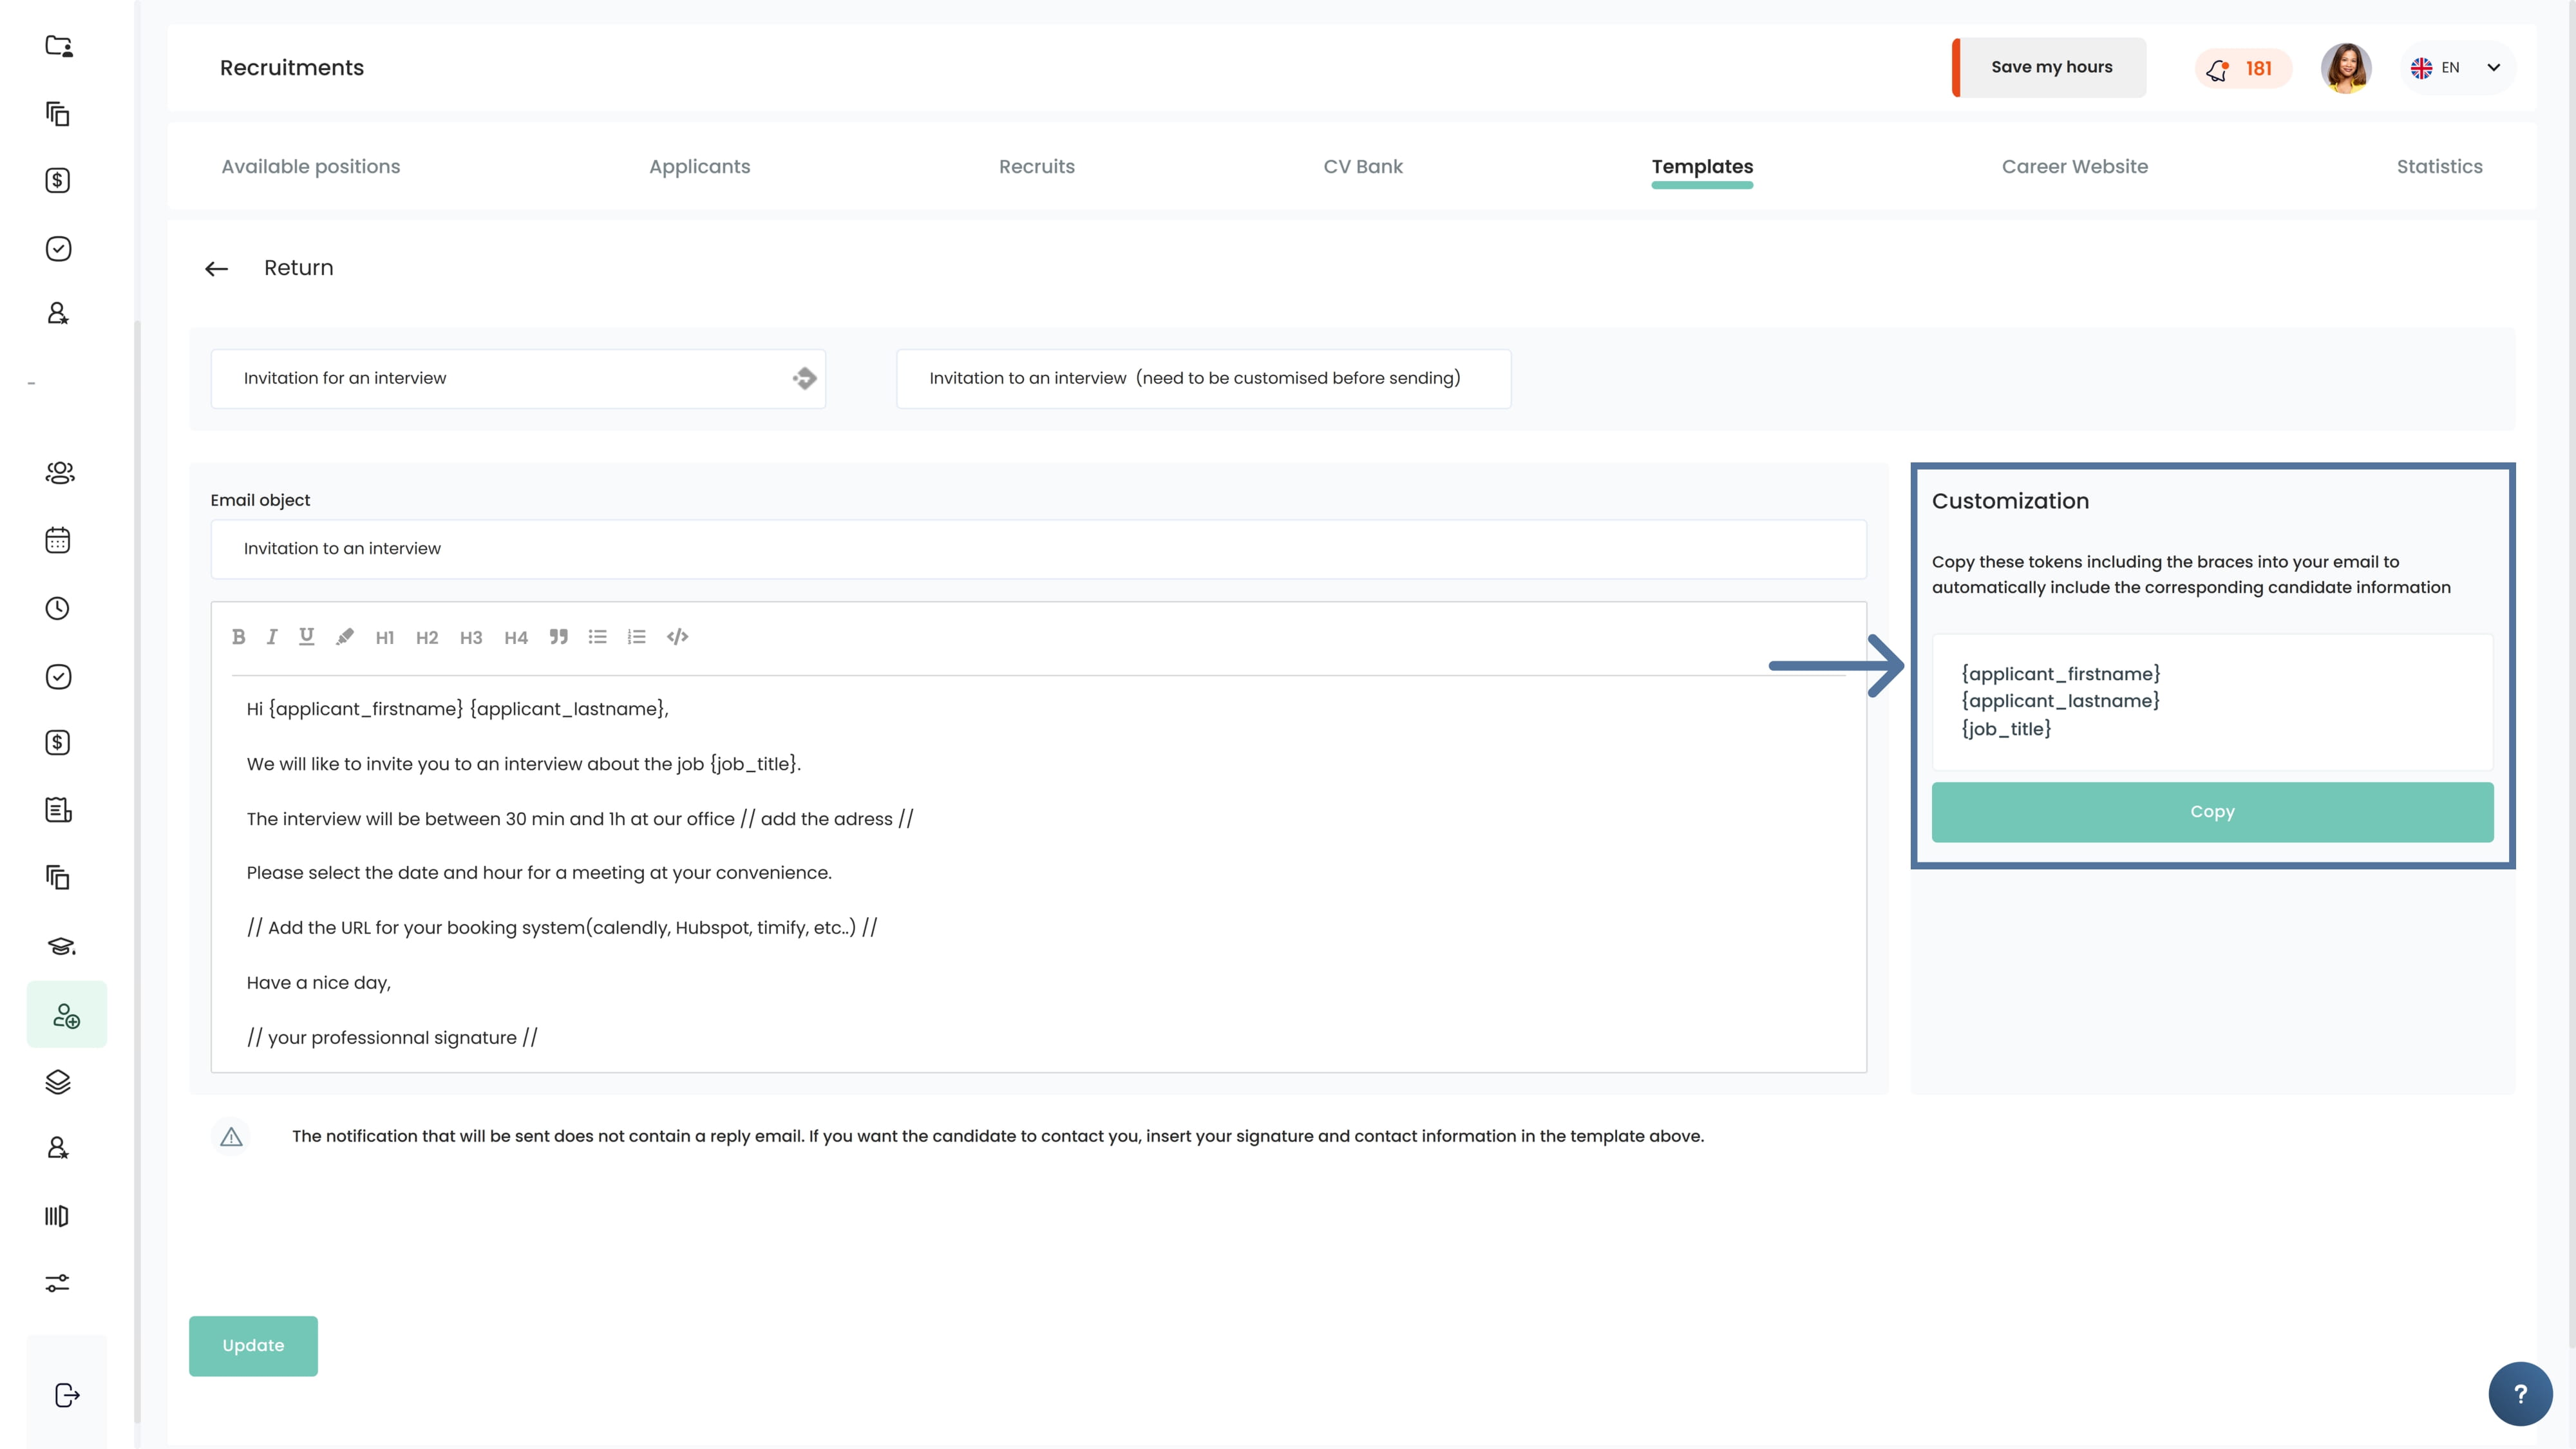
Task: Toggle bold formatting in the editor
Action: click(x=238, y=637)
